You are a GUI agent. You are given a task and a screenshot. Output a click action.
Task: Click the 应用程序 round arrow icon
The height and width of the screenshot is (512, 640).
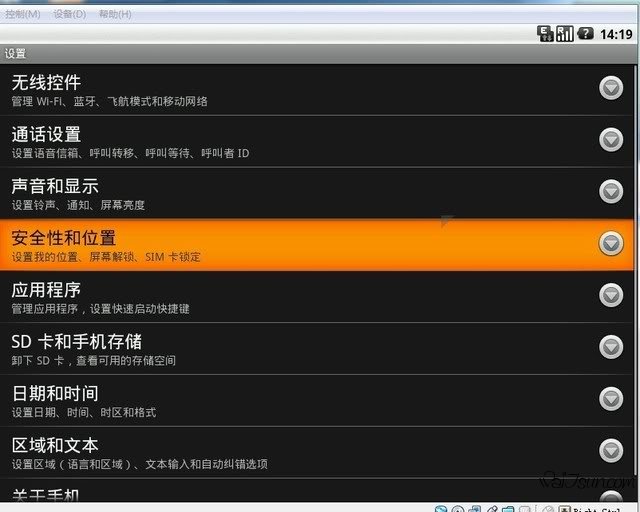pos(611,295)
